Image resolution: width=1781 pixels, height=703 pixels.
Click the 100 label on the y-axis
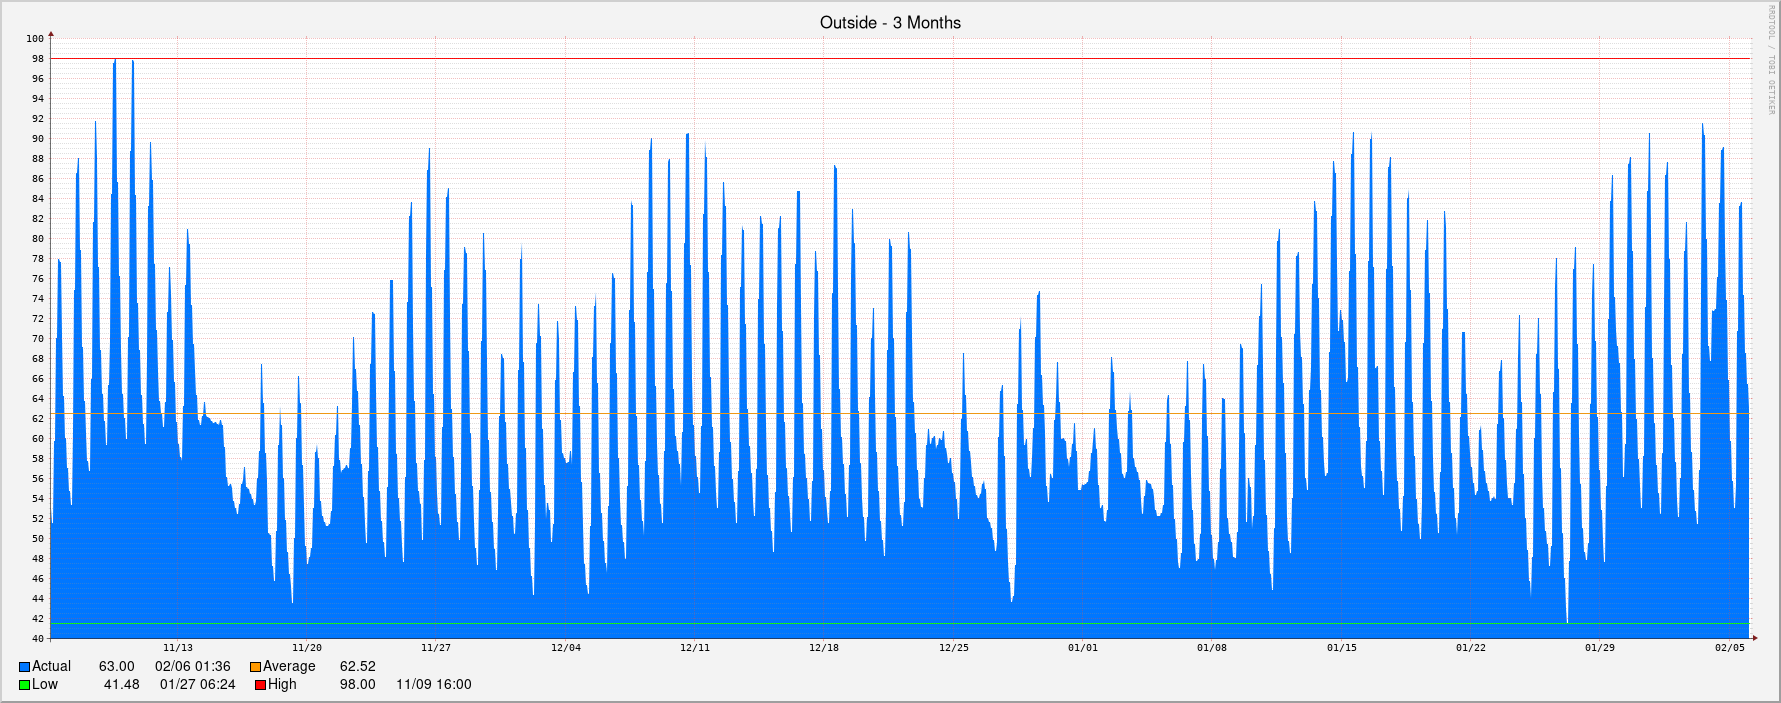[x=35, y=39]
